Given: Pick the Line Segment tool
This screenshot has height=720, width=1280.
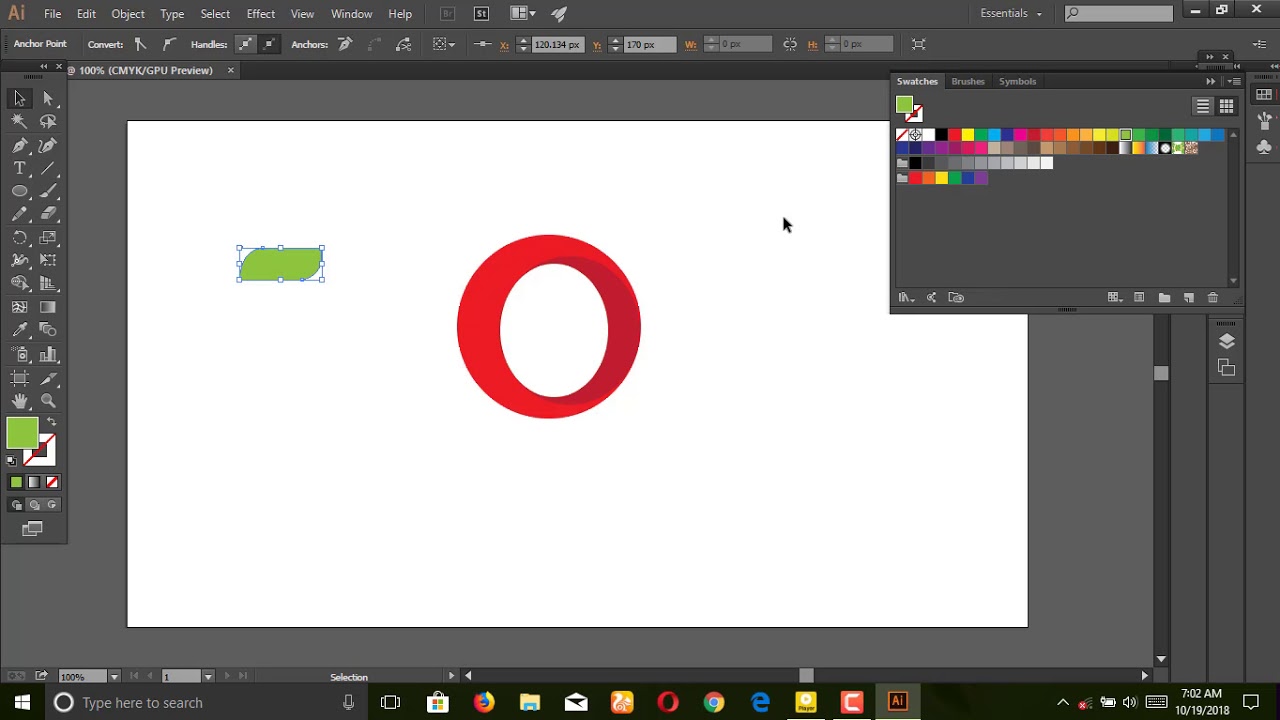Looking at the screenshot, I should [x=48, y=168].
